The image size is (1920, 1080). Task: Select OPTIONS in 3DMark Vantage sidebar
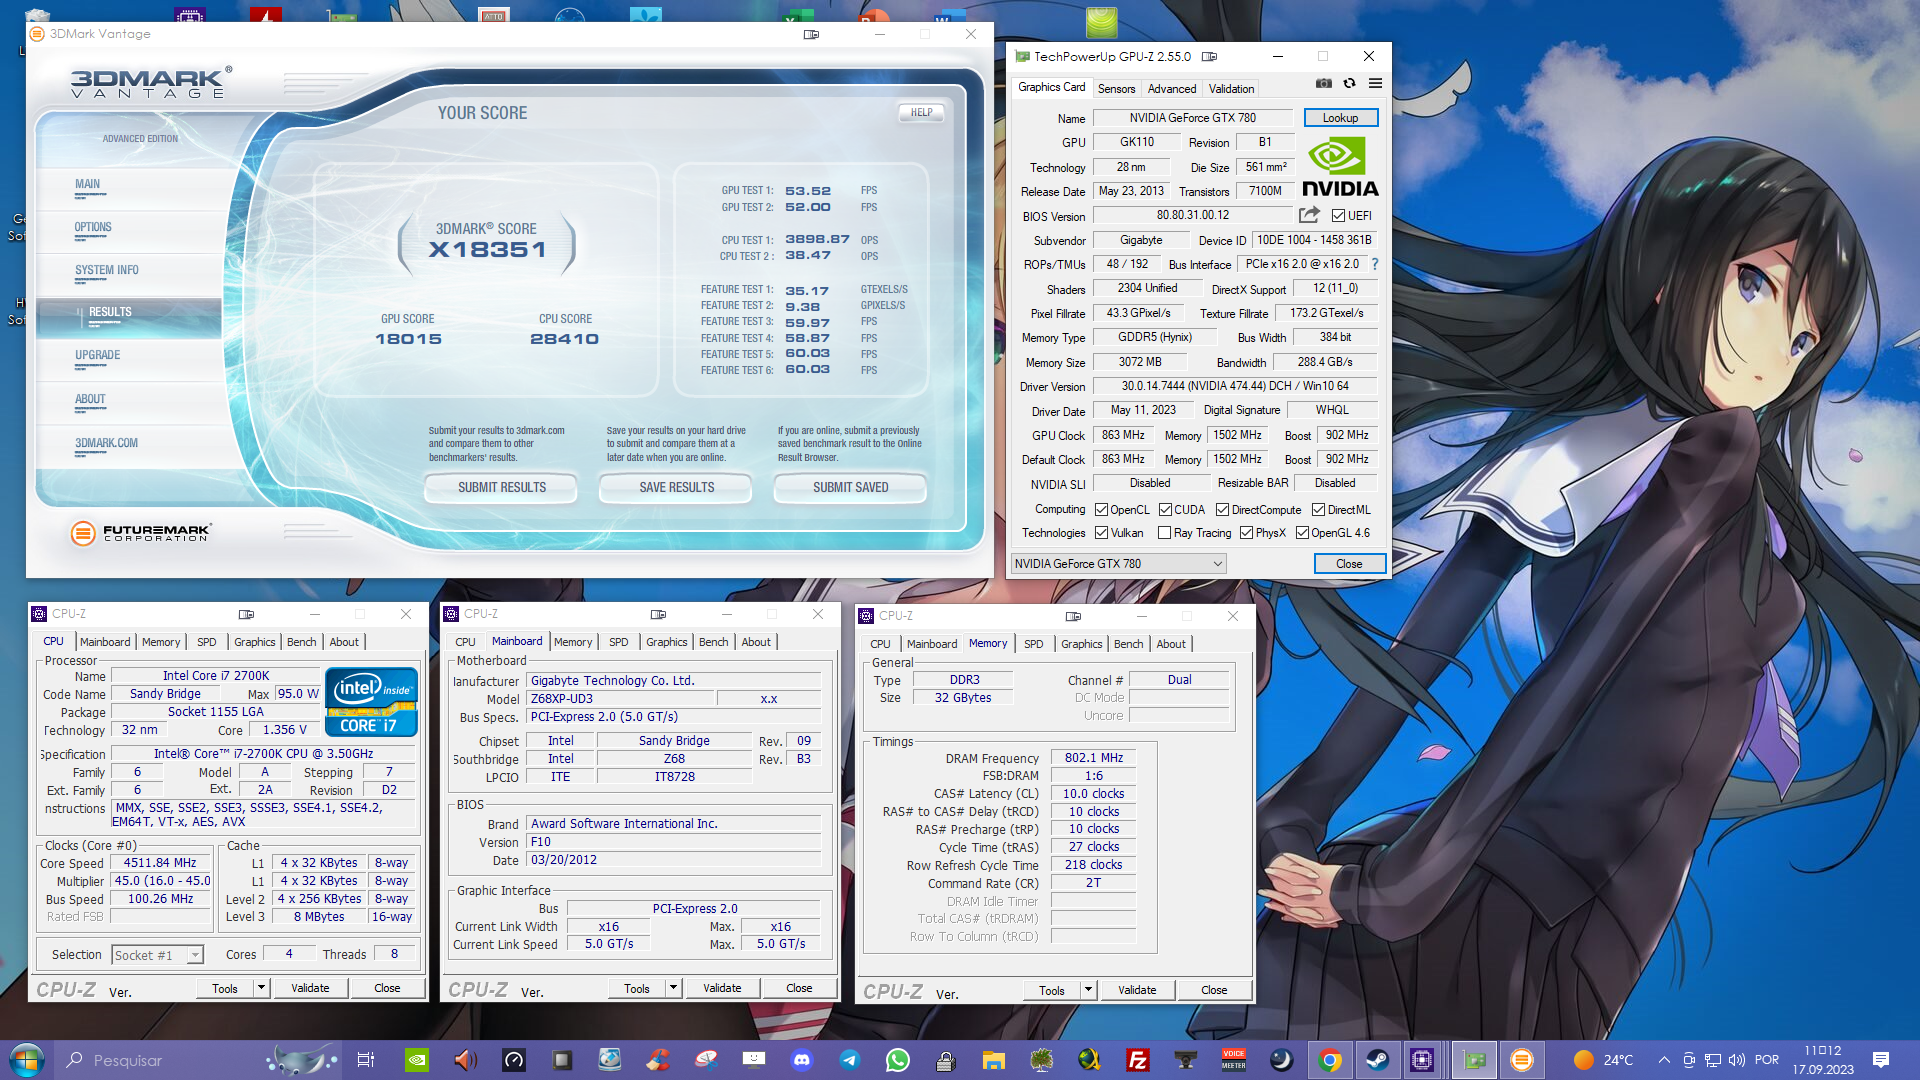click(x=93, y=227)
